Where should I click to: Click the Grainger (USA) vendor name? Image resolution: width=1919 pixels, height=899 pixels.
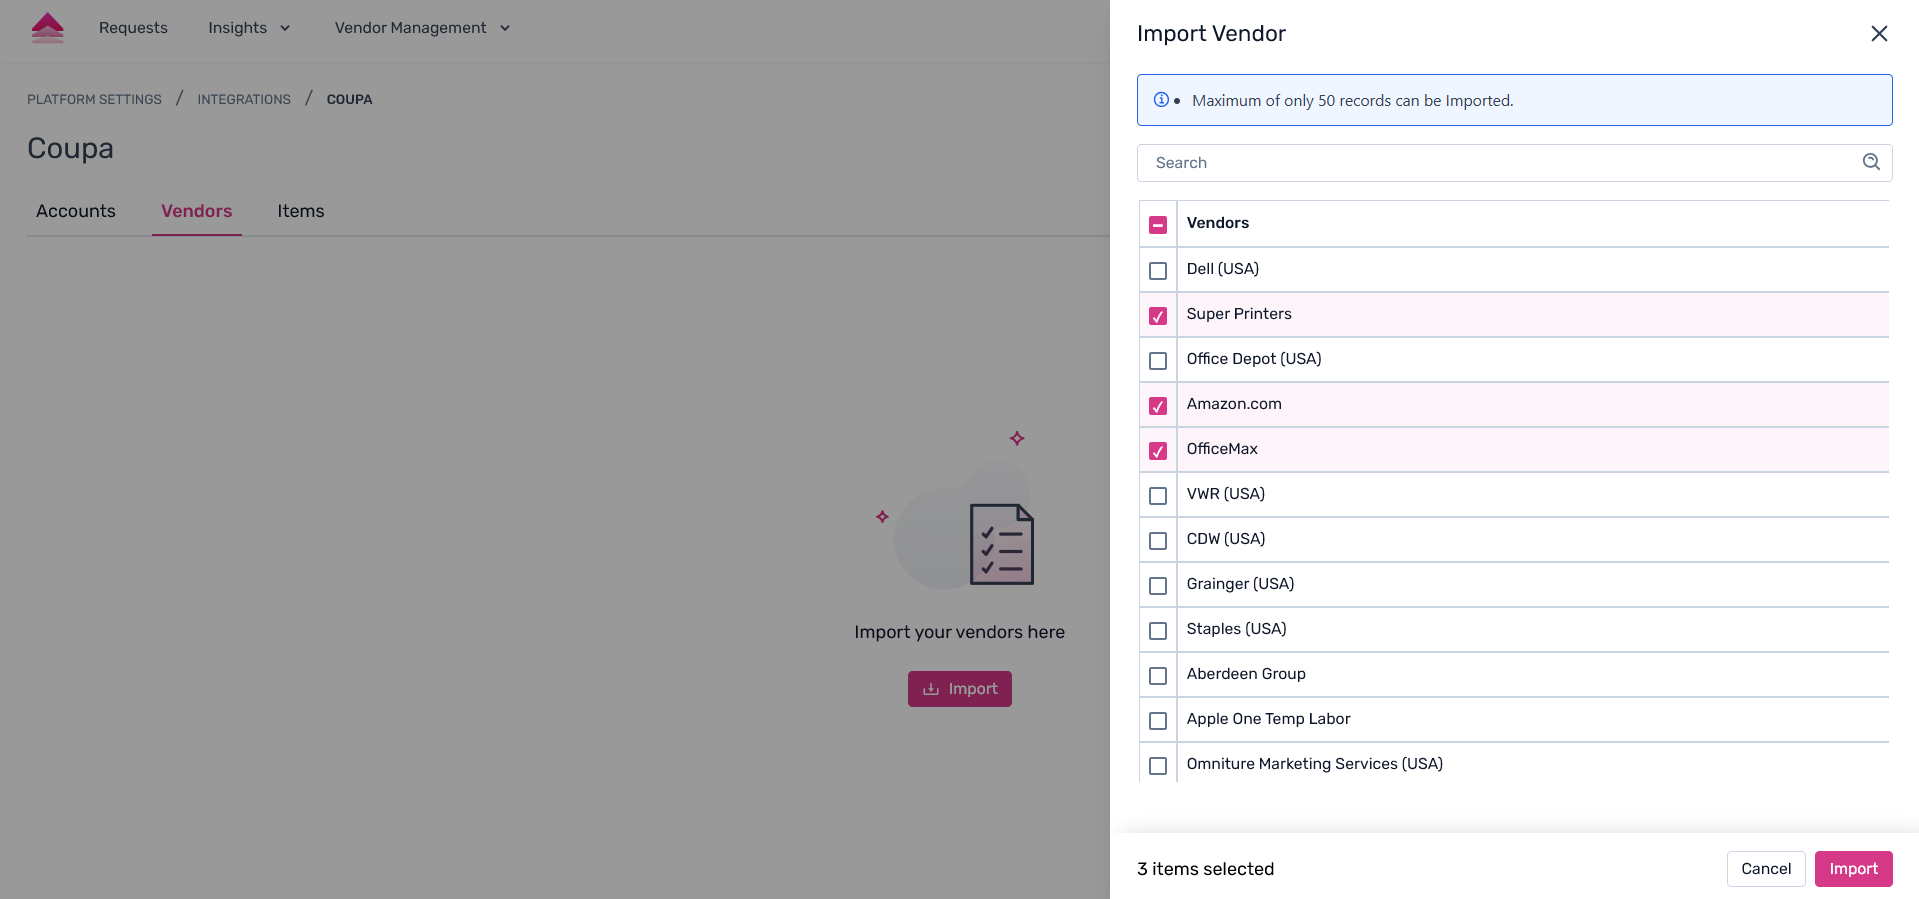click(x=1240, y=584)
